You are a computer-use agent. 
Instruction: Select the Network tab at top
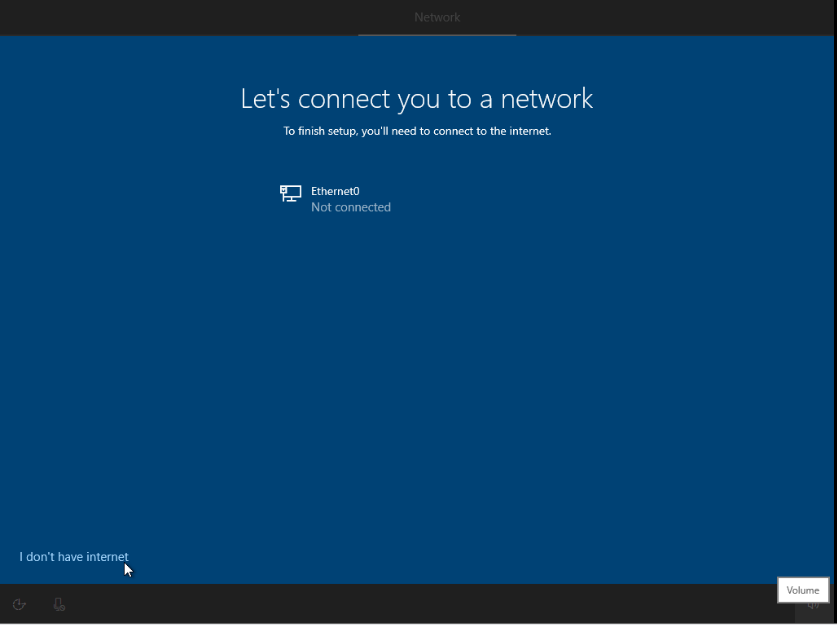pos(437,17)
